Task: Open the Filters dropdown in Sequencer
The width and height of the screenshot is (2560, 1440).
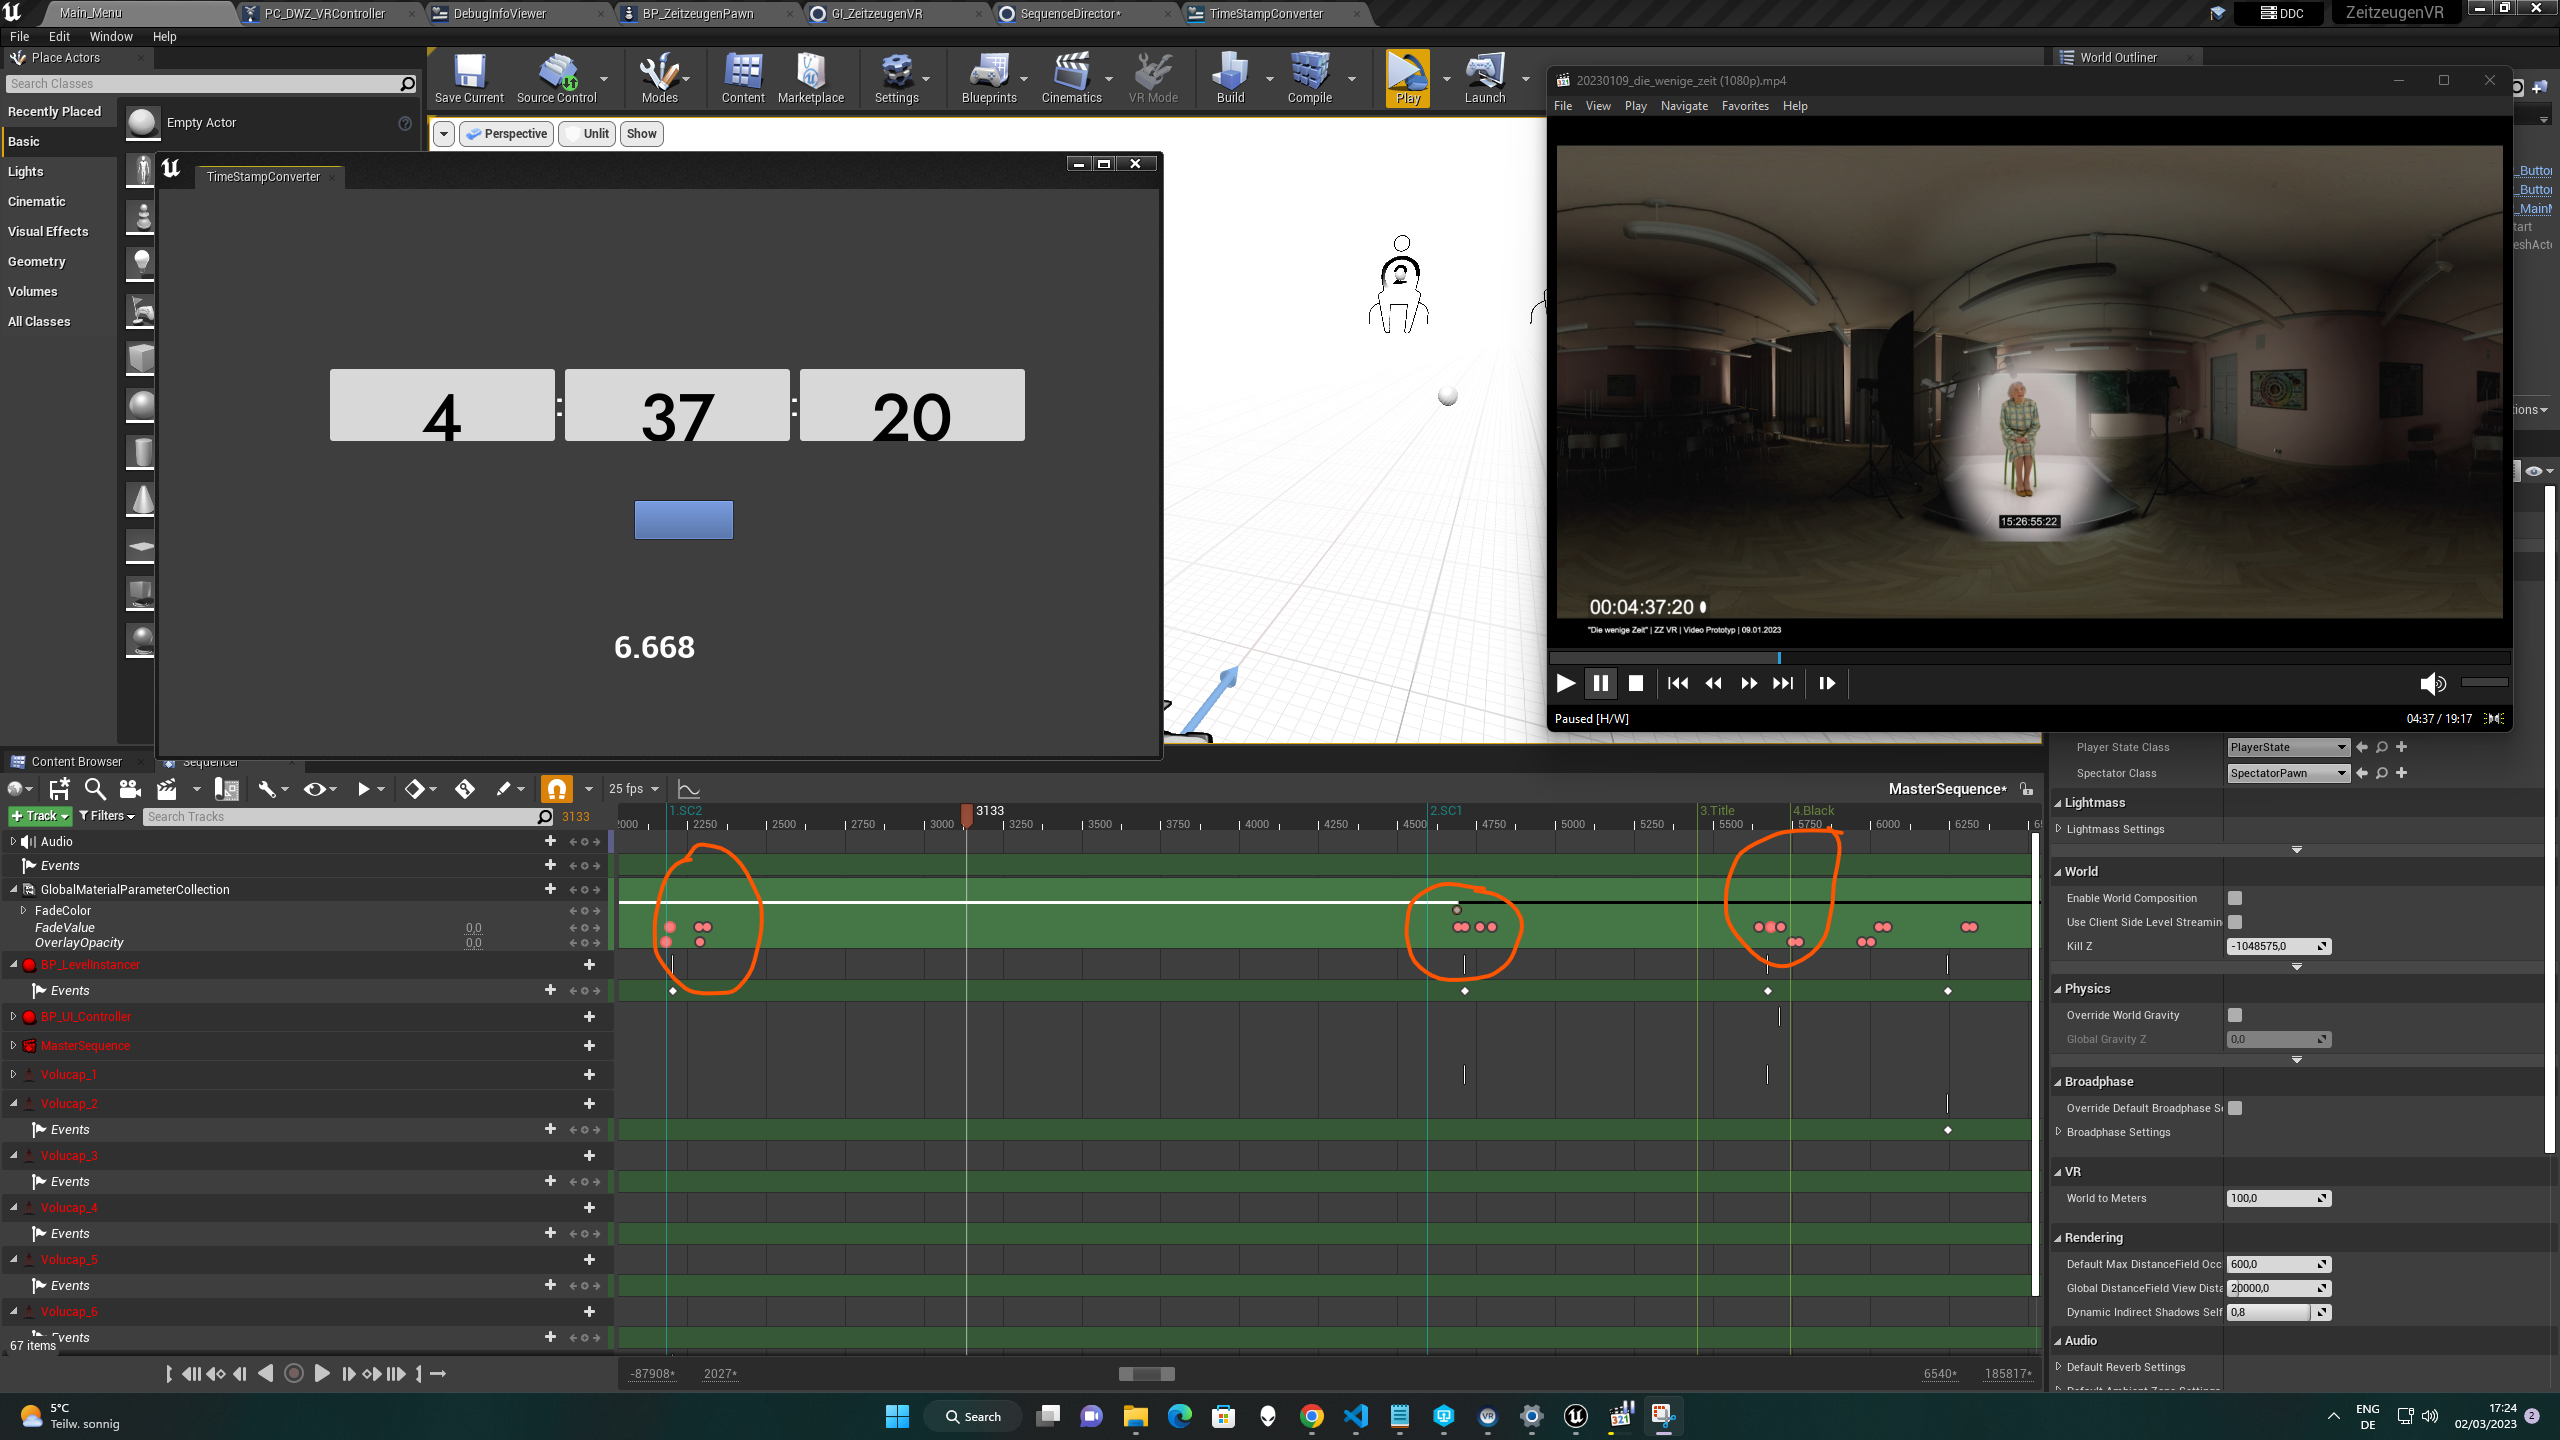Action: click(x=107, y=816)
